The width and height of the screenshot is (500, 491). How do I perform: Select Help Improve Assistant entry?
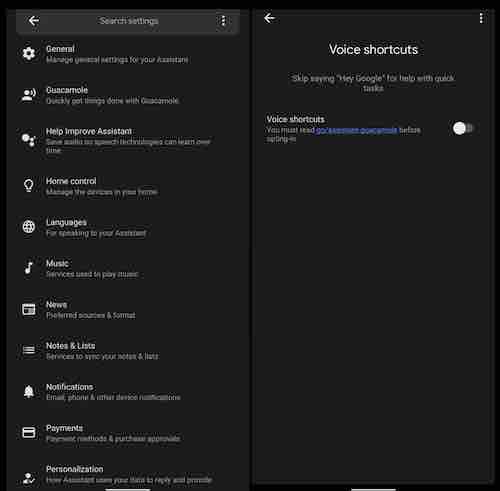[x=128, y=140]
